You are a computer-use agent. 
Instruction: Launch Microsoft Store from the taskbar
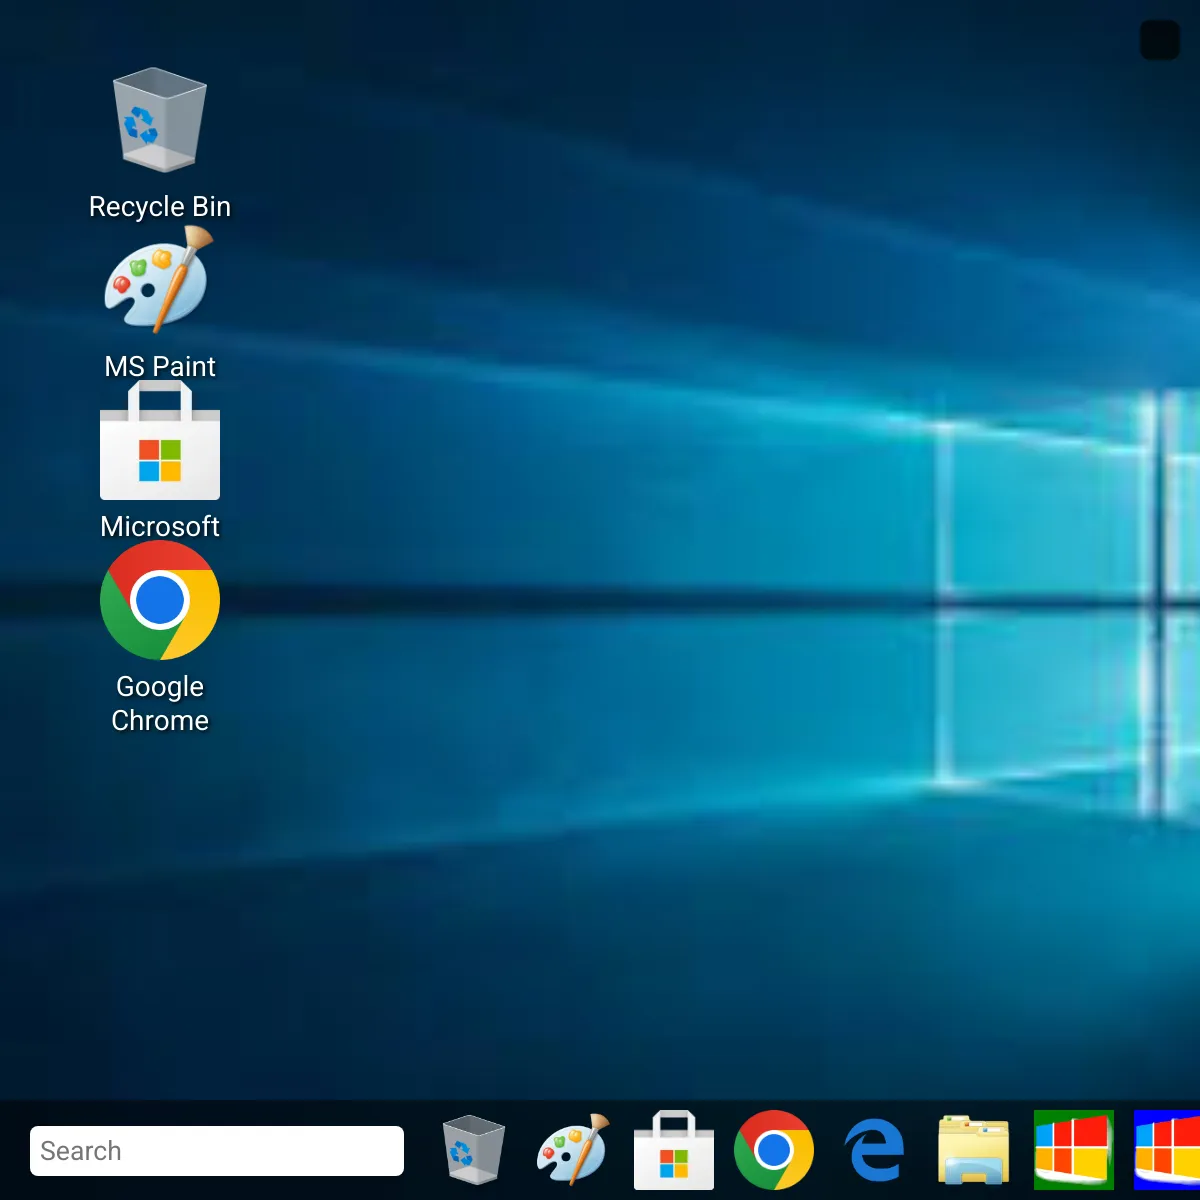tap(674, 1150)
